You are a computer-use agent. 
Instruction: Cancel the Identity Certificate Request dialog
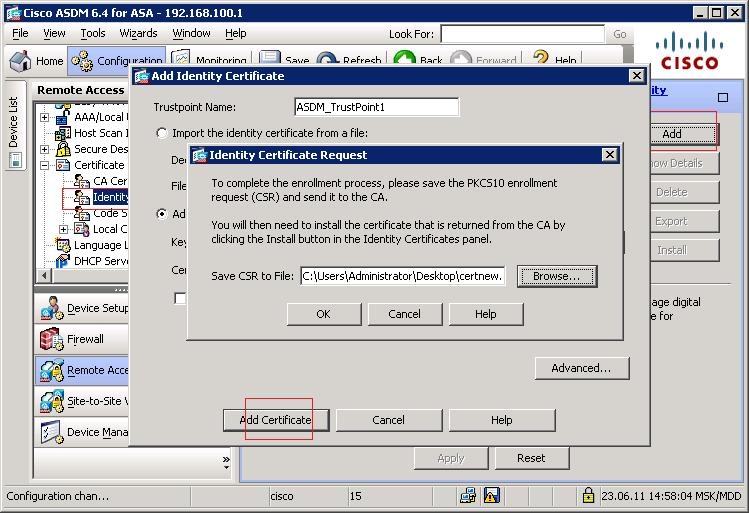click(x=405, y=314)
